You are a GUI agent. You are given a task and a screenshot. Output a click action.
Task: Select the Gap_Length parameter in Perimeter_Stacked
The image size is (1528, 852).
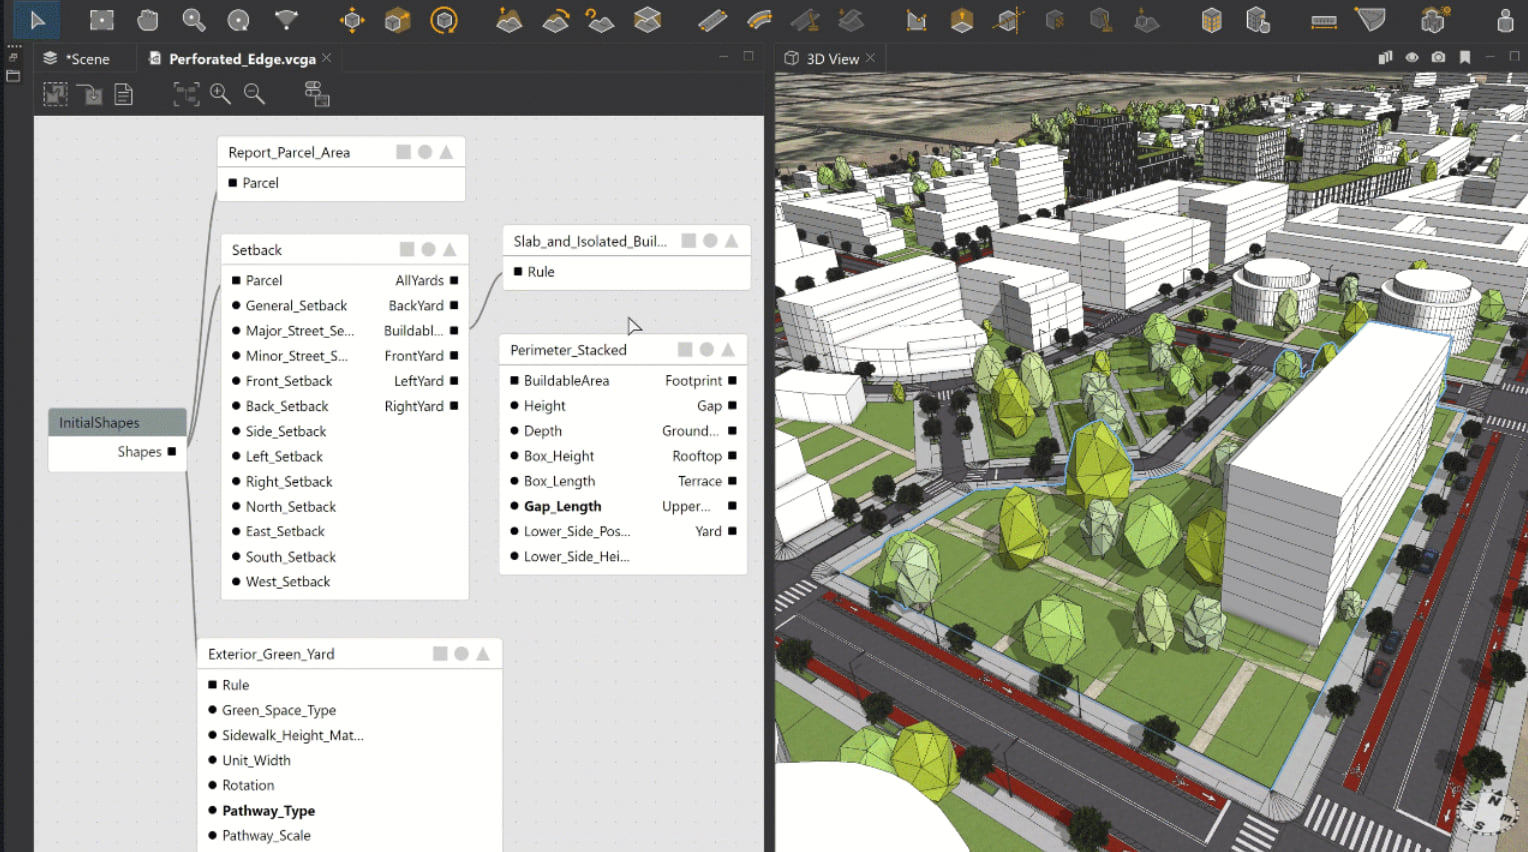coord(562,506)
